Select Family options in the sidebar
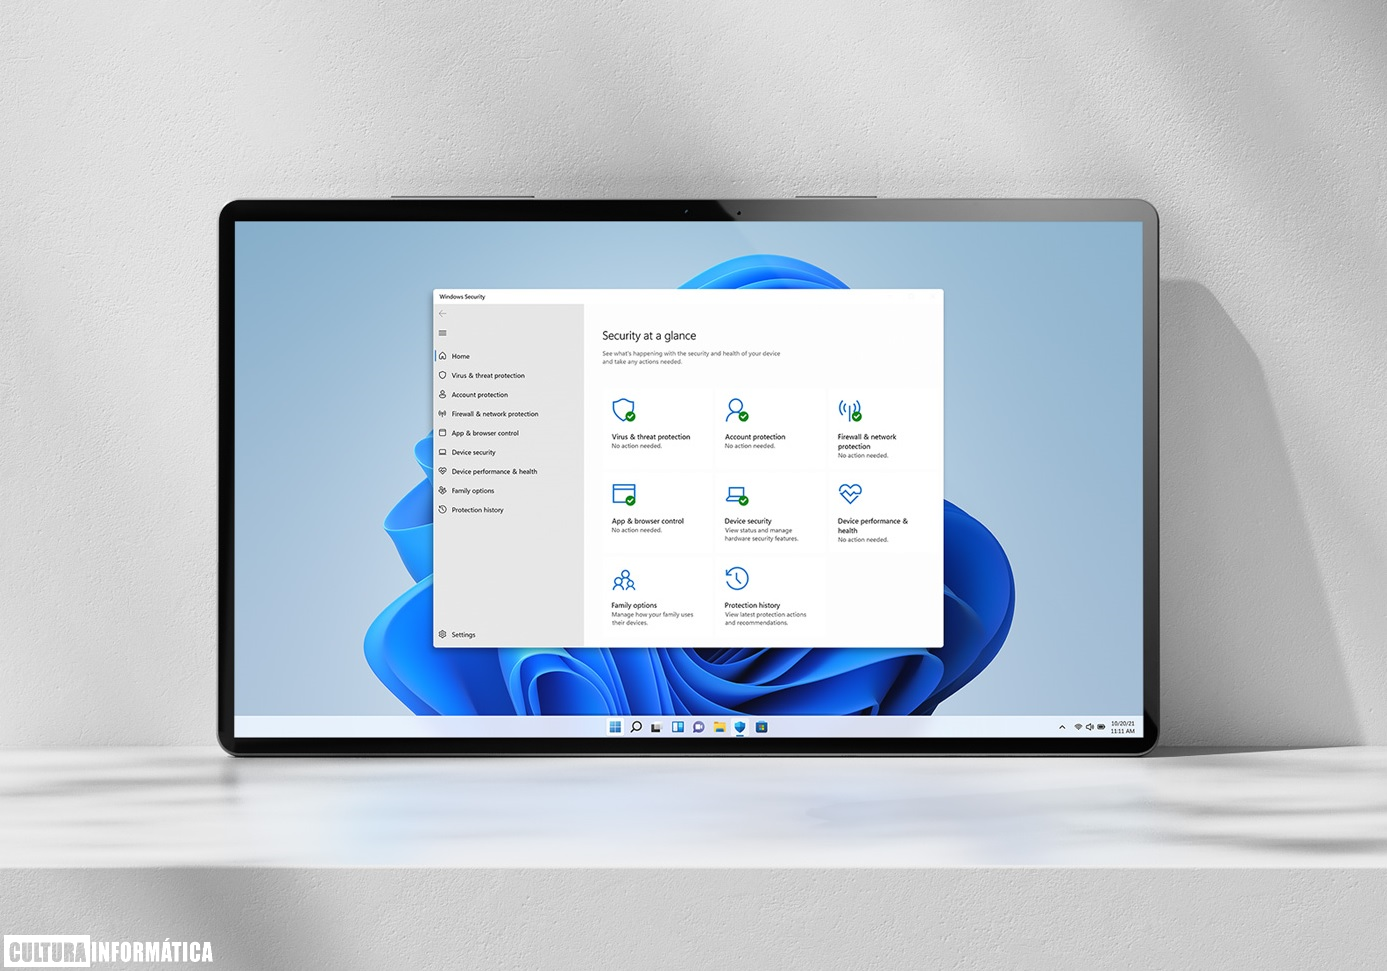The width and height of the screenshot is (1387, 971). [x=508, y=491]
